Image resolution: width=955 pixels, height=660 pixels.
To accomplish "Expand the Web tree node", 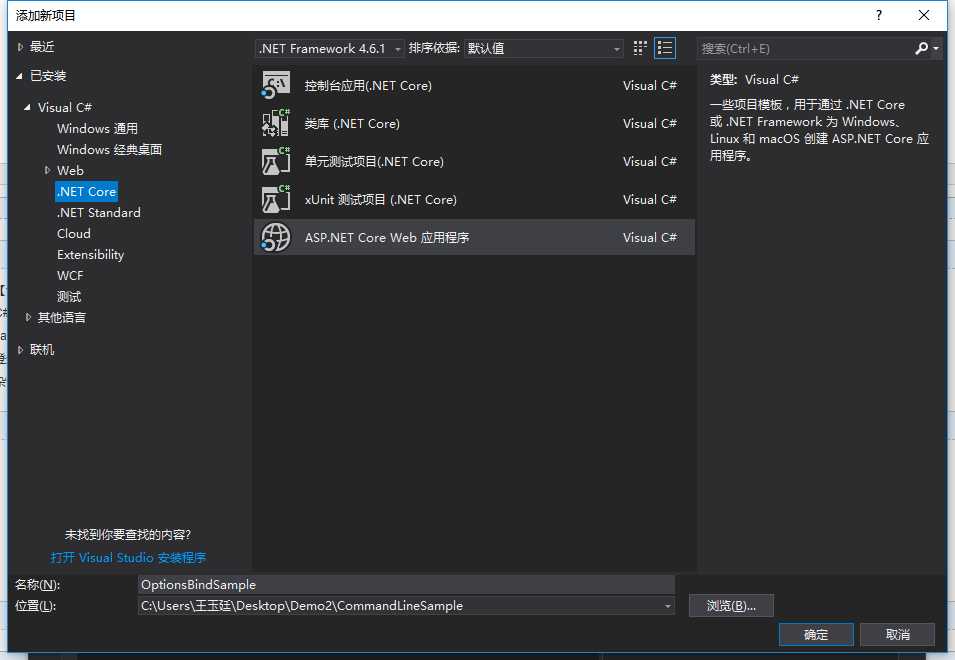I will 48,170.
